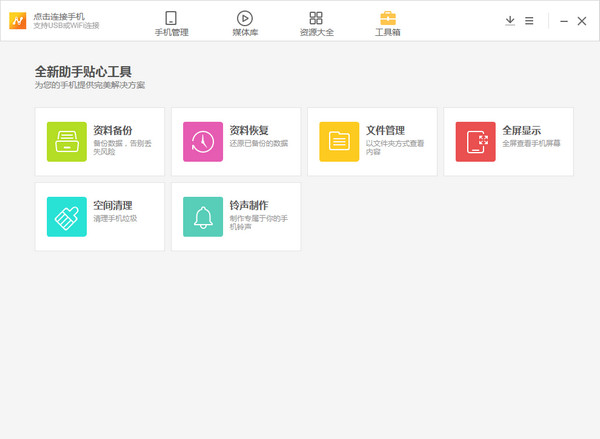The height and width of the screenshot is (439, 600).
Task: Click the 清理手机垃圾 description
Action: tap(115, 219)
